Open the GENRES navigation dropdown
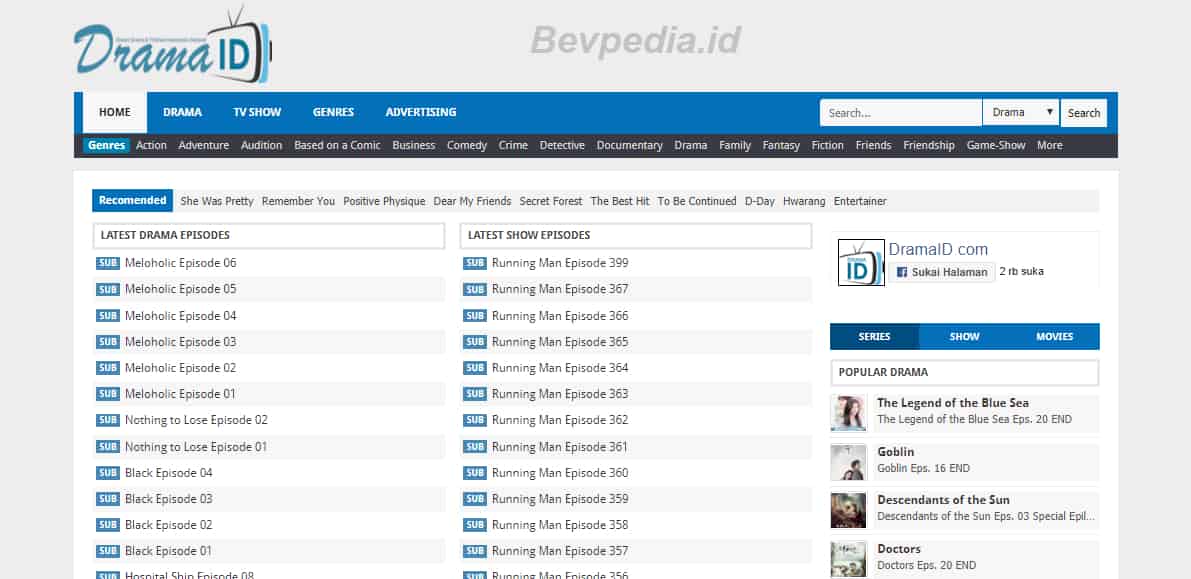This screenshot has height=579, width=1191. [333, 112]
